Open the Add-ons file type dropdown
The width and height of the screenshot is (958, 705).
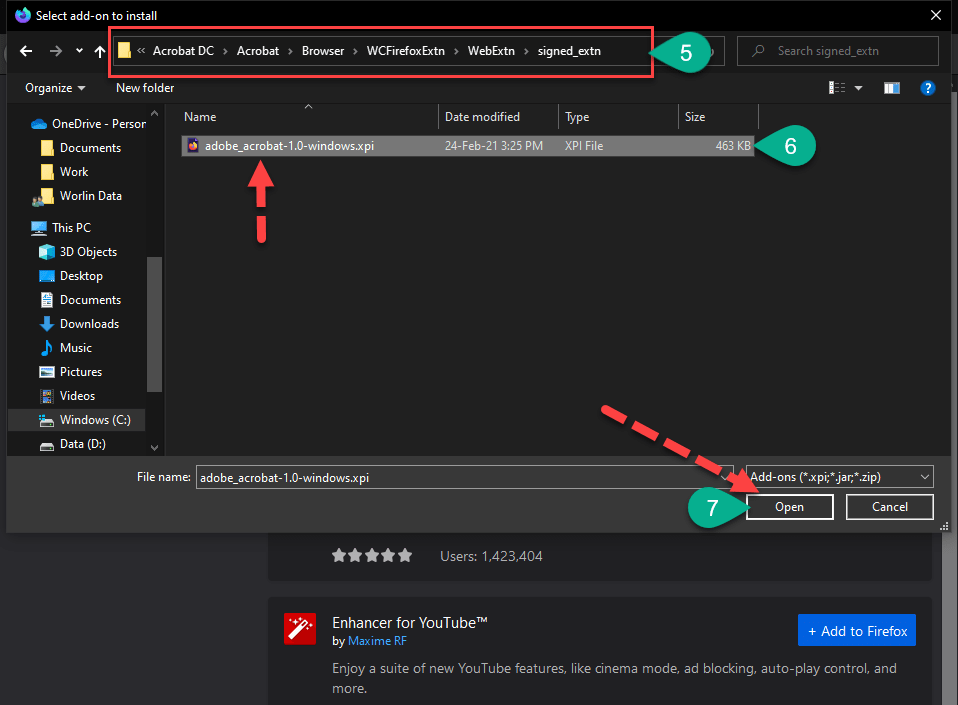[839, 477]
